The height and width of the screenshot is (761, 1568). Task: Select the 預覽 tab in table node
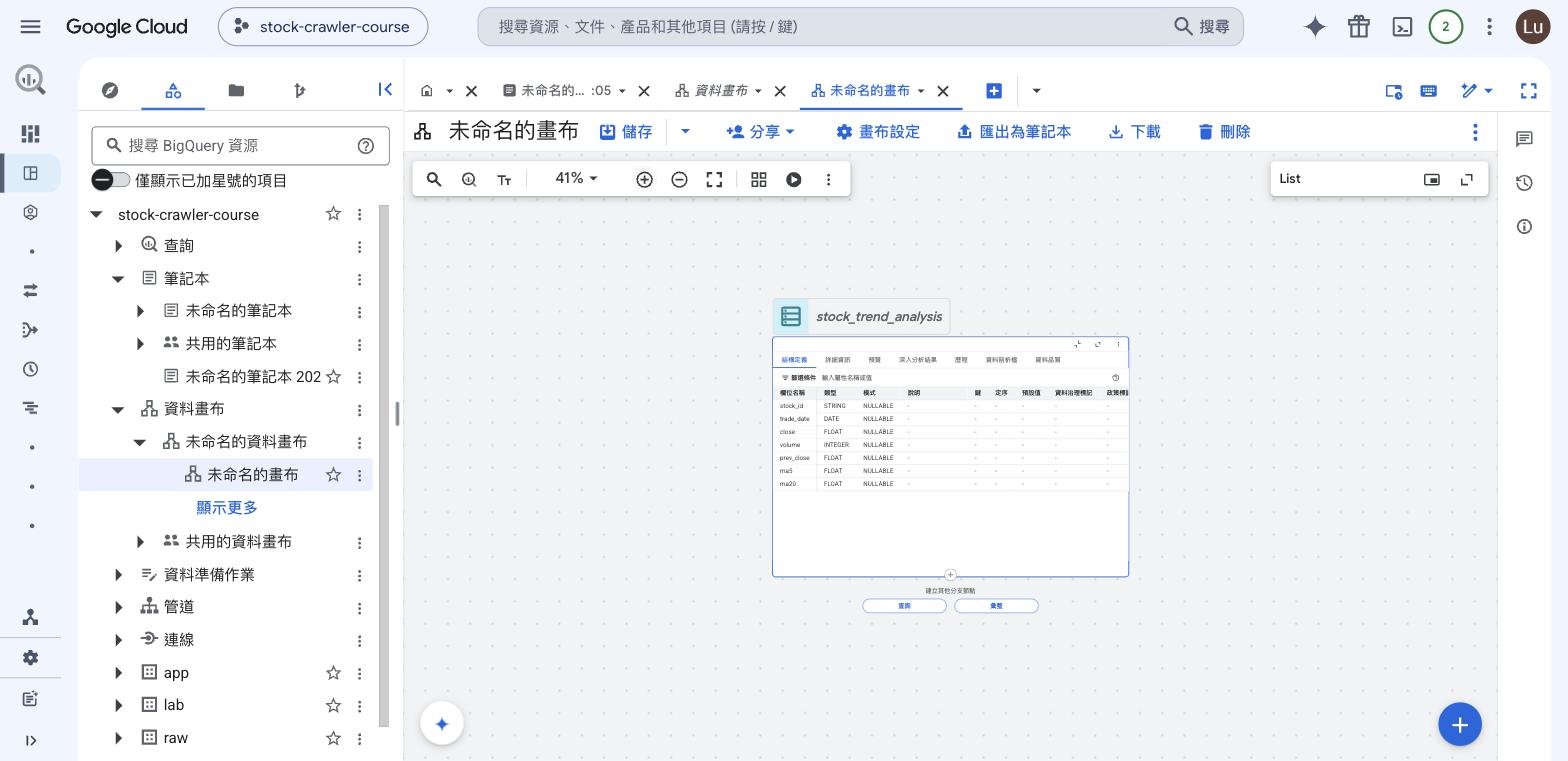pos(875,359)
